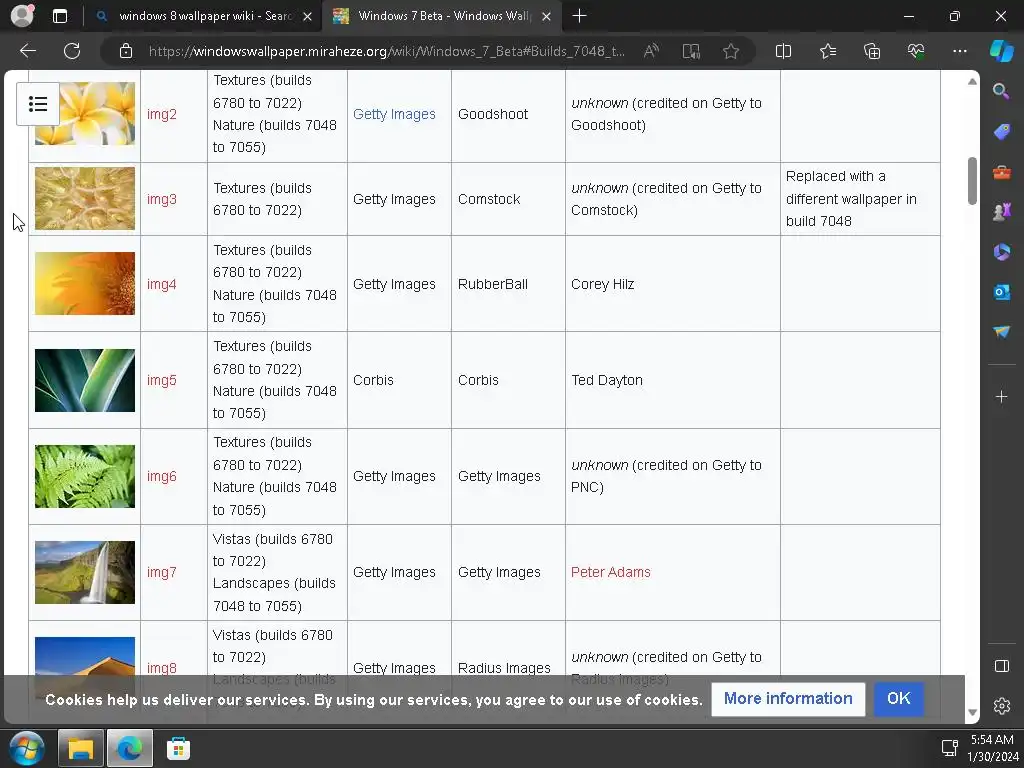1024x768 pixels.
Task: Open sidebar Games chess icon
Action: pyautogui.click(x=1001, y=212)
